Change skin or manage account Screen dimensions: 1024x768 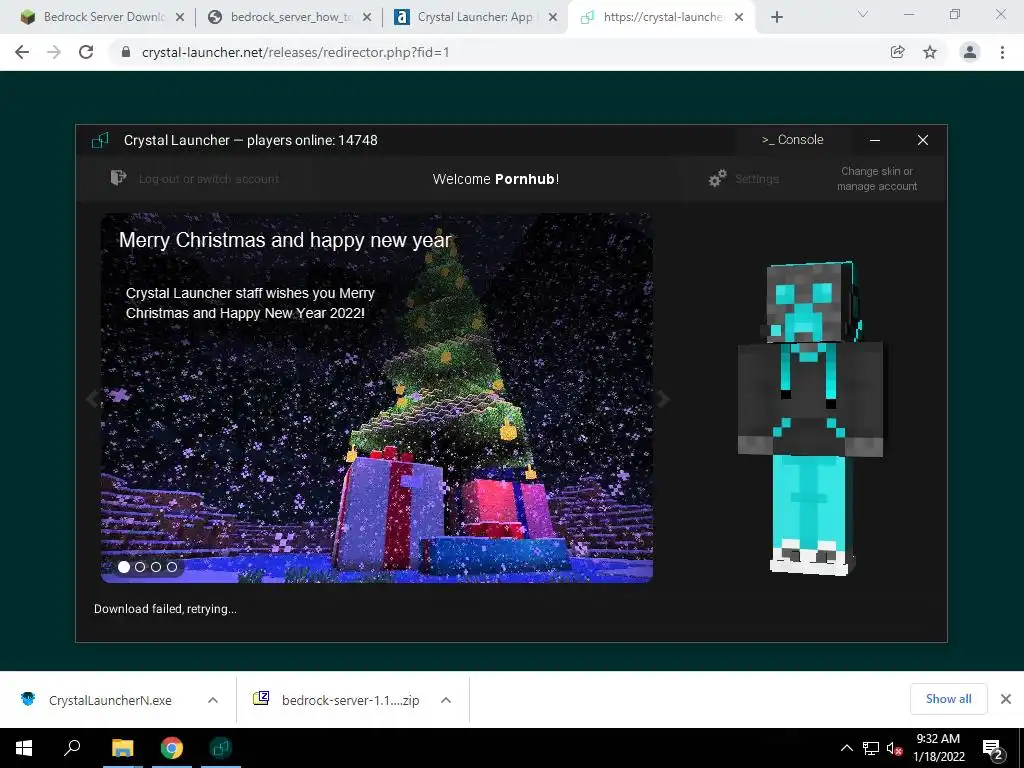877,179
